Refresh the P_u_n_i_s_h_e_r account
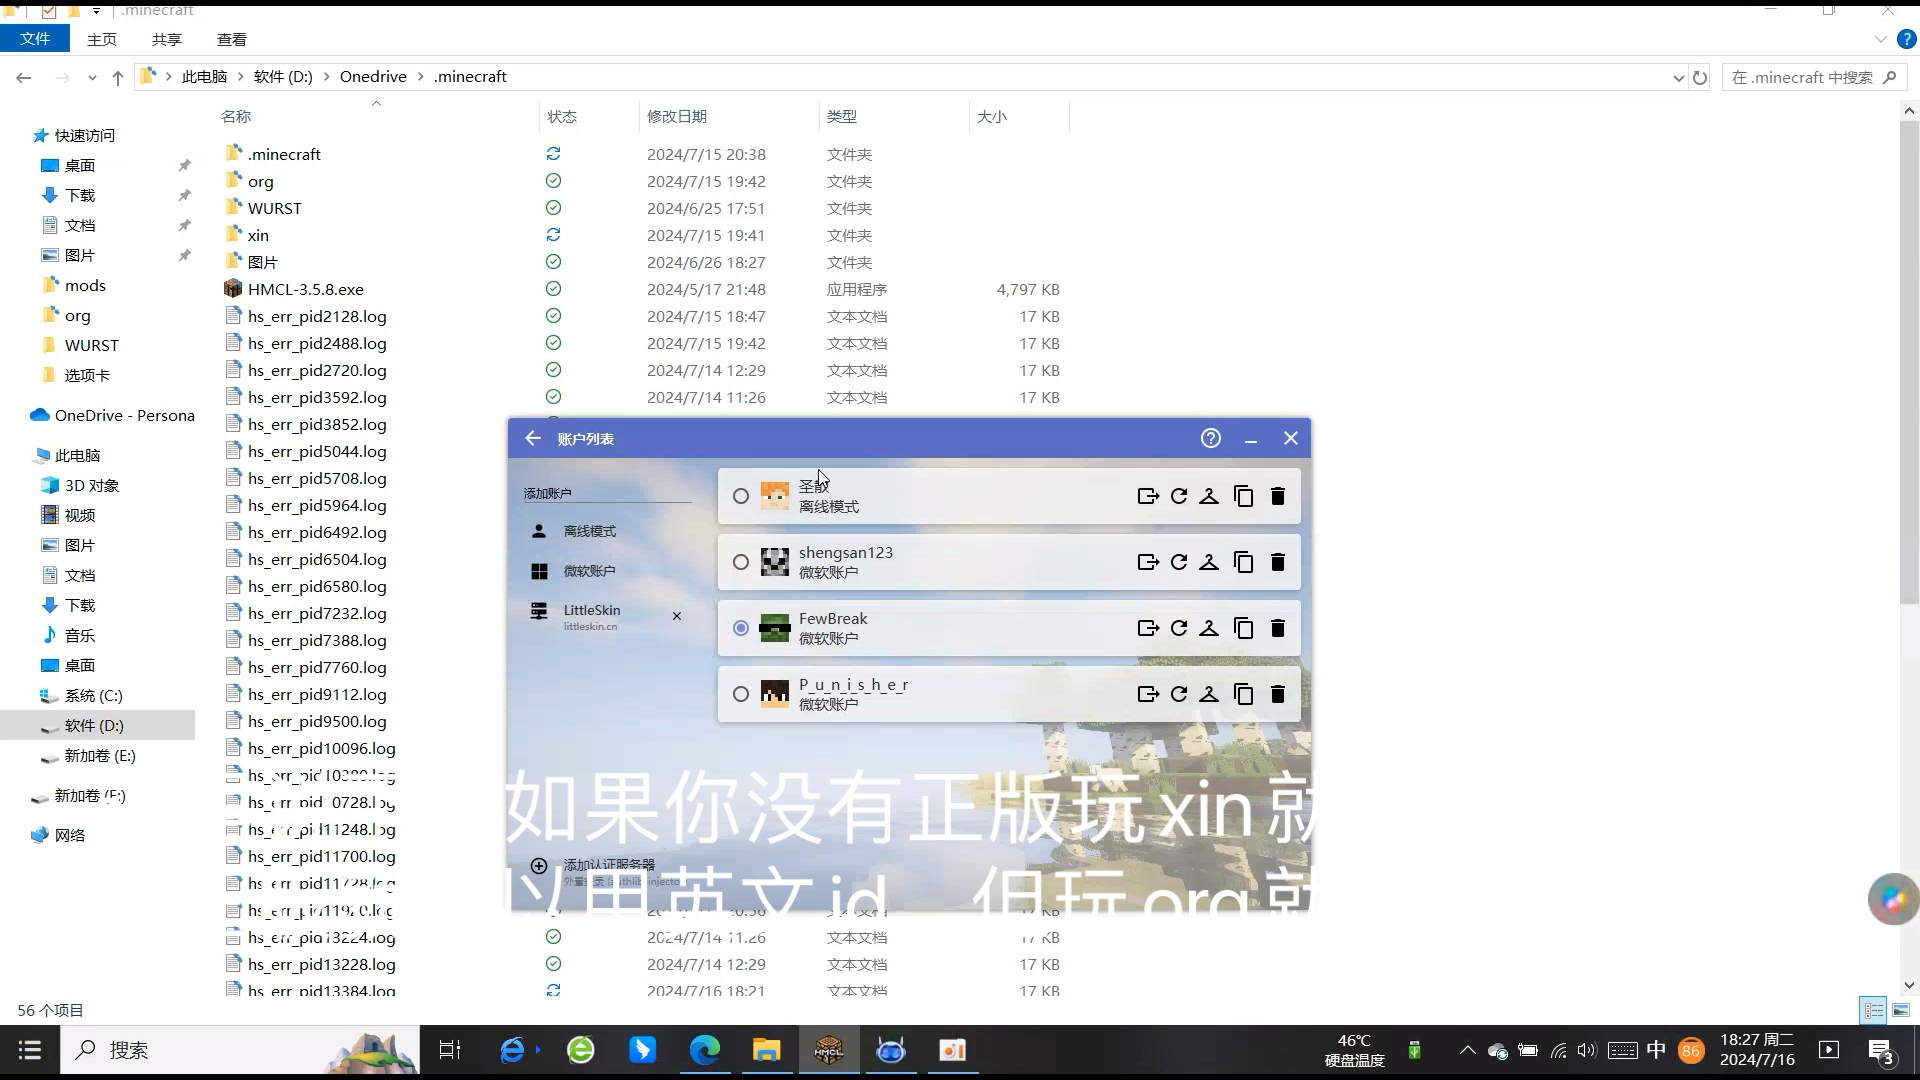 tap(1179, 694)
